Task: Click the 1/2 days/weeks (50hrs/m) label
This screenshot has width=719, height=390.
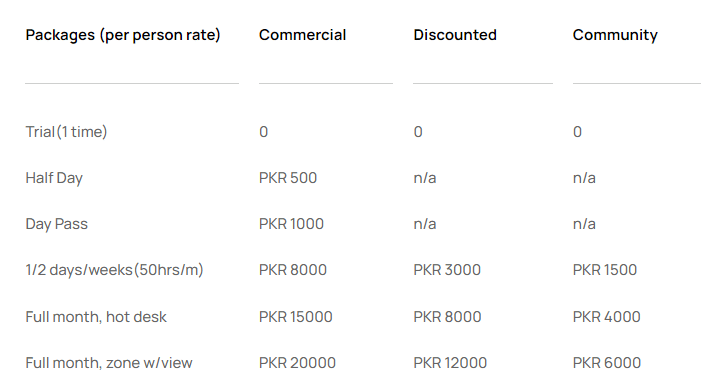Action: click(114, 270)
